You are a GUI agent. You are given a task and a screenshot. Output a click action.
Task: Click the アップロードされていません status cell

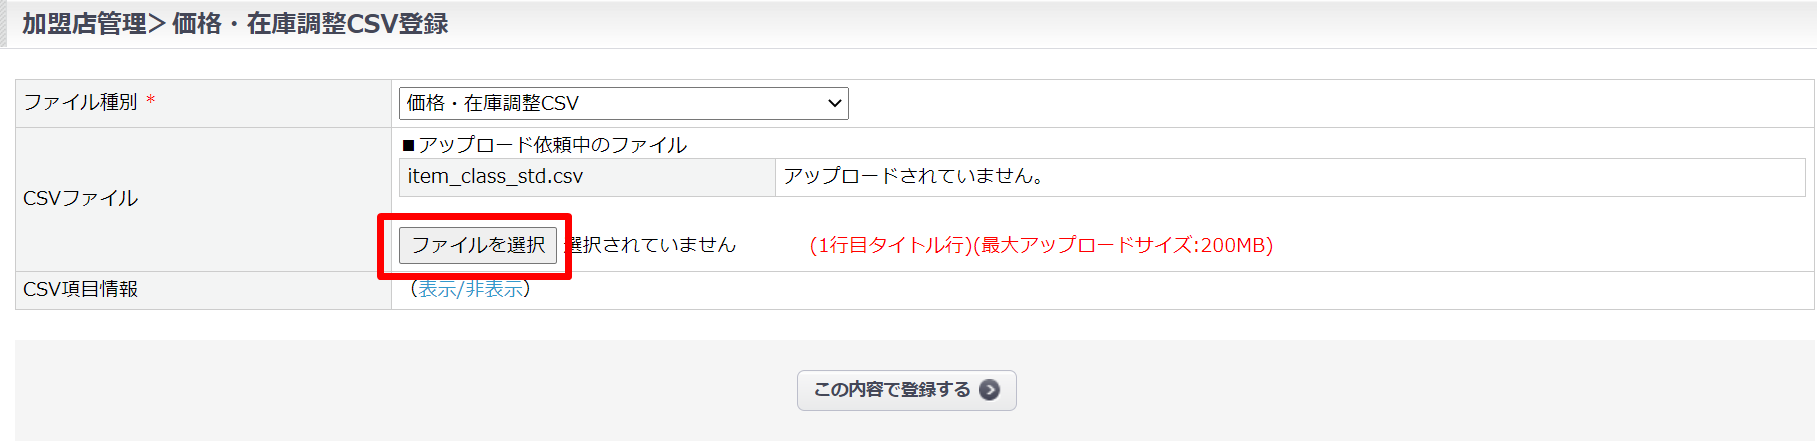coord(914,177)
